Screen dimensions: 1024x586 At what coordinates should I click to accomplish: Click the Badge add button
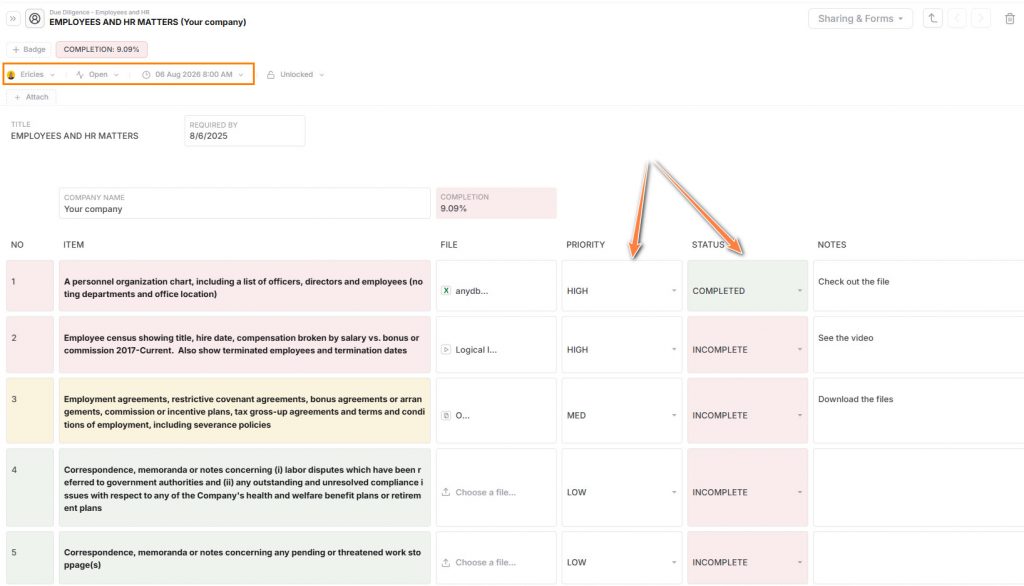[x=29, y=49]
